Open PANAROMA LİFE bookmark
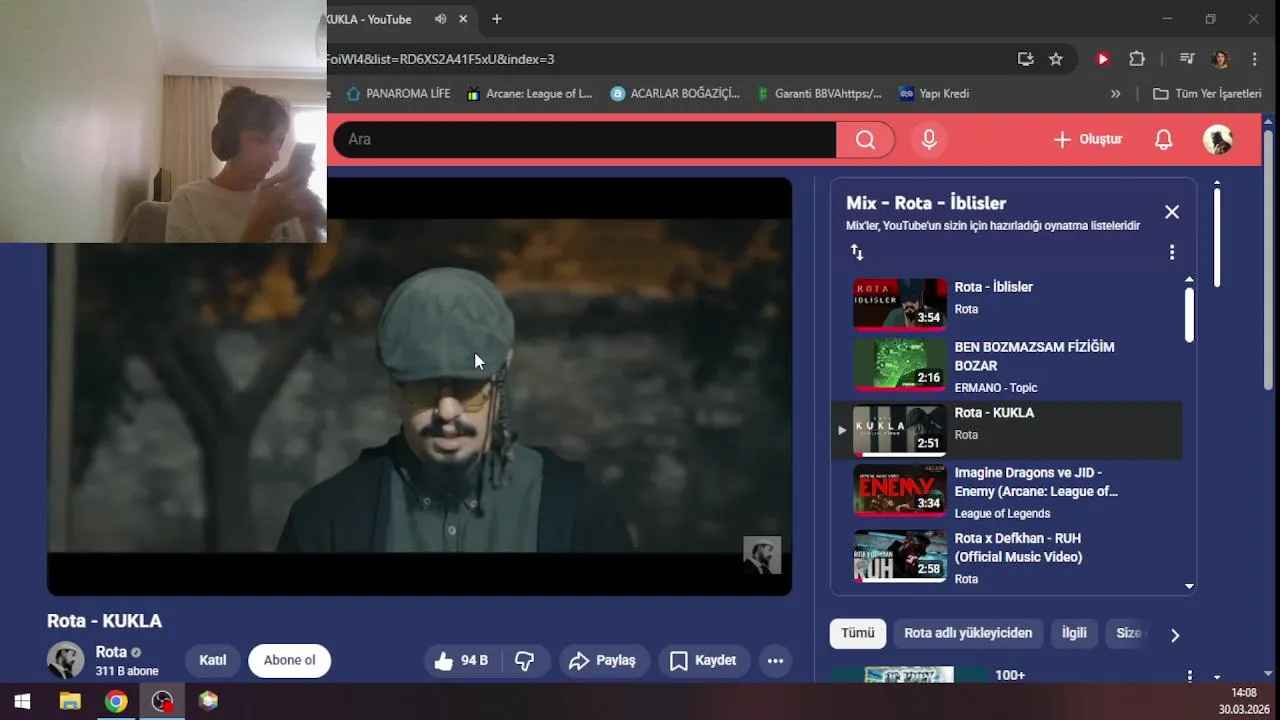 click(x=398, y=94)
